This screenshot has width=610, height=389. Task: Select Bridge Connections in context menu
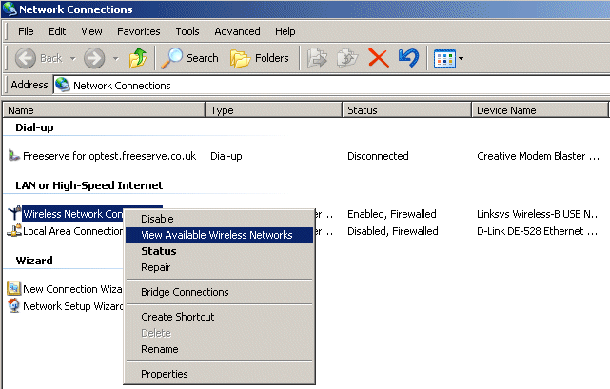[x=219, y=292]
